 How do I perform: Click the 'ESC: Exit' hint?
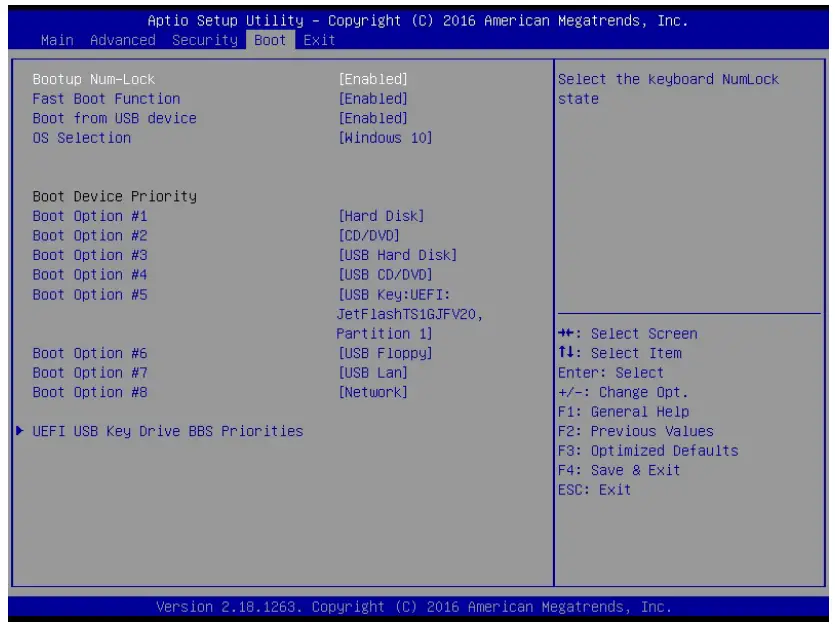point(594,490)
